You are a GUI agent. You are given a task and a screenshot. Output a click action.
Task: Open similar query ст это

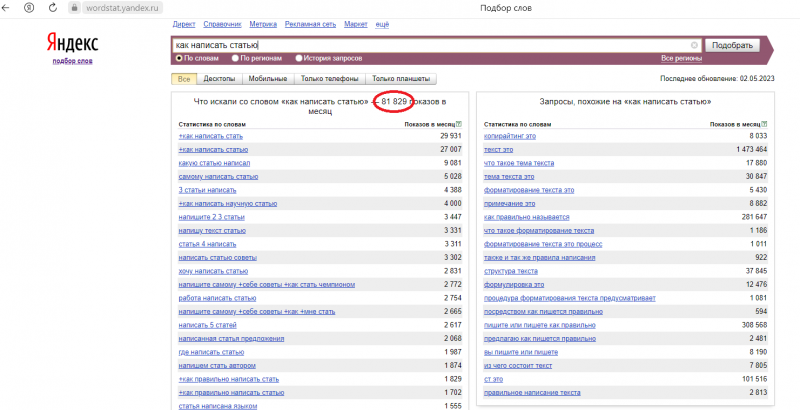point(494,379)
